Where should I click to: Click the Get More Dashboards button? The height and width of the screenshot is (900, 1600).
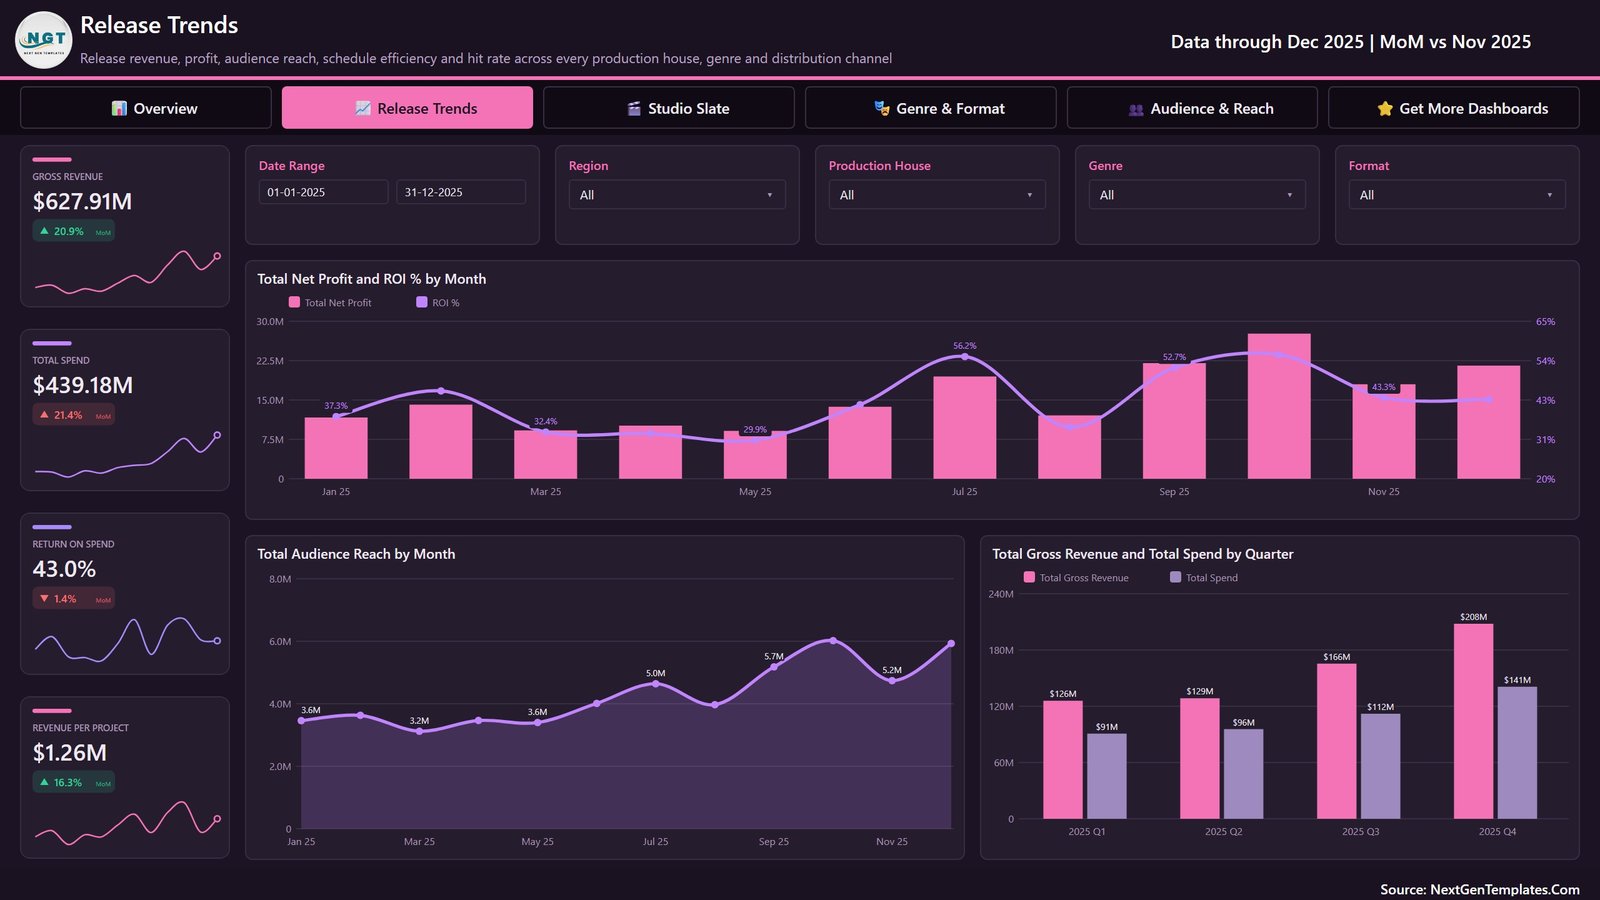1454,108
